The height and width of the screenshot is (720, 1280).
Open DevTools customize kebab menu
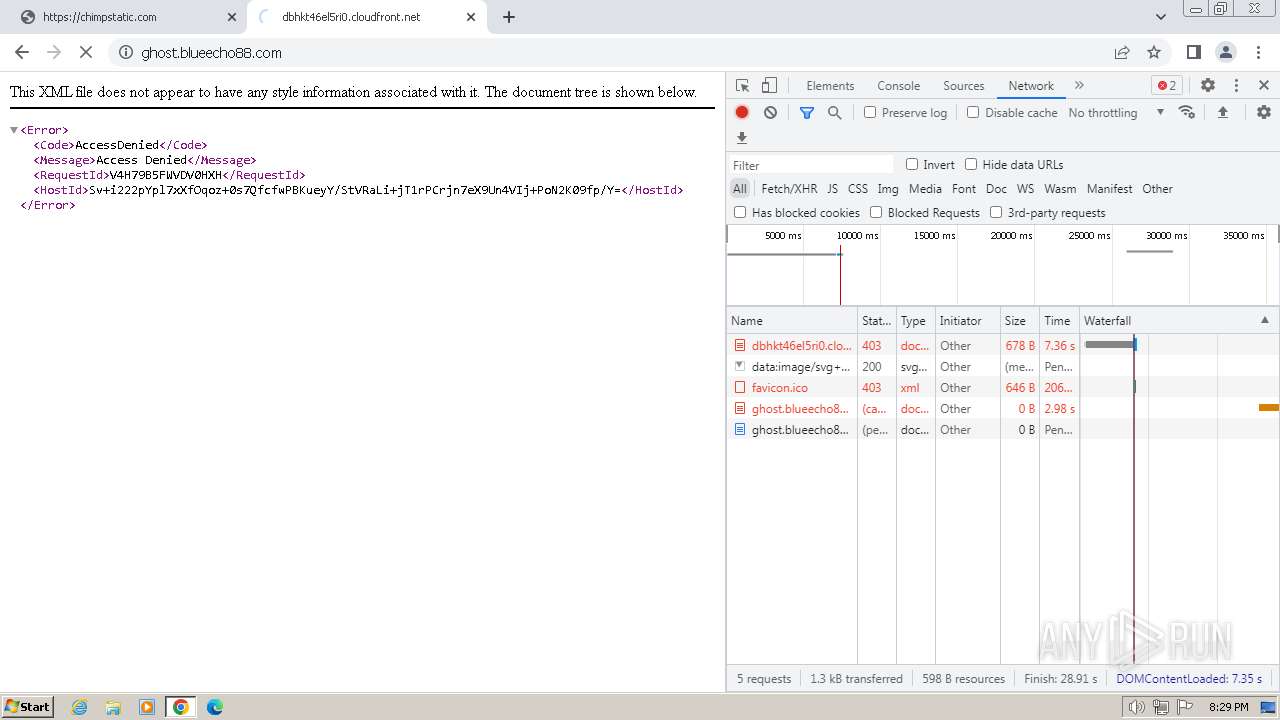[x=1236, y=86]
